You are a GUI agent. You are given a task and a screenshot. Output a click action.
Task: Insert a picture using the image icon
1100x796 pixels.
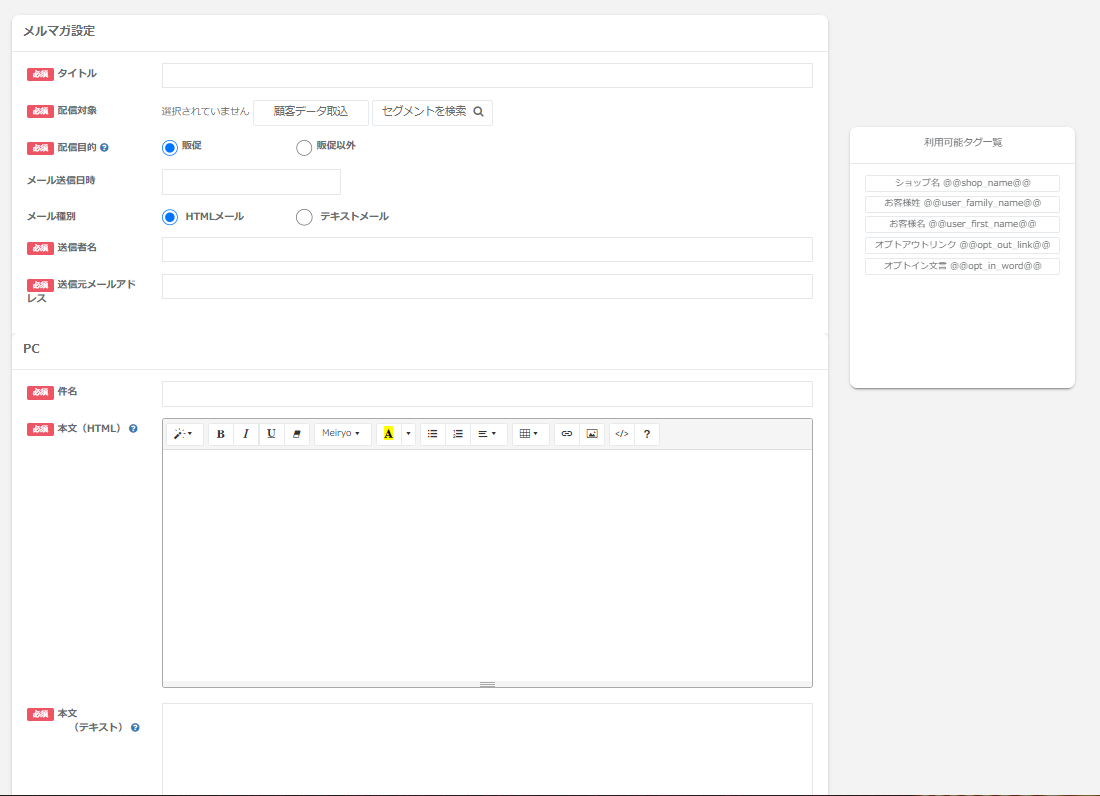[x=592, y=434]
